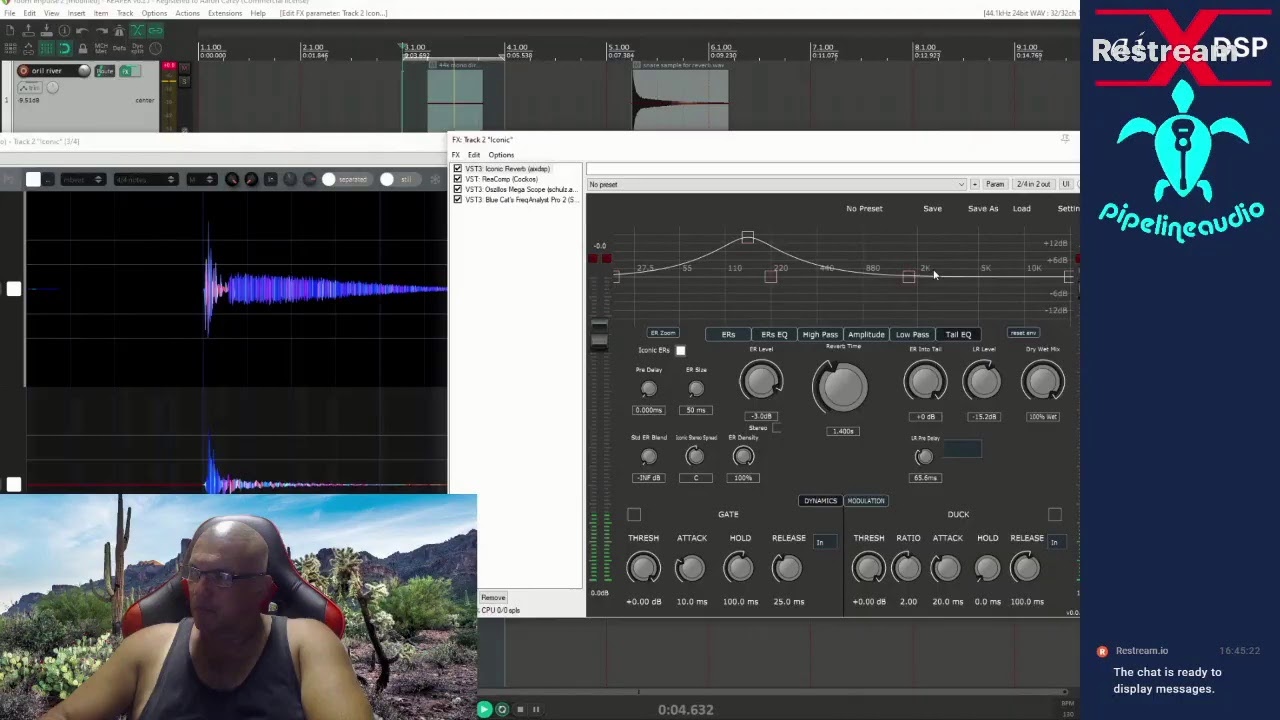Mute the oril river track
The height and width of the screenshot is (720, 1280).
tap(184, 68)
